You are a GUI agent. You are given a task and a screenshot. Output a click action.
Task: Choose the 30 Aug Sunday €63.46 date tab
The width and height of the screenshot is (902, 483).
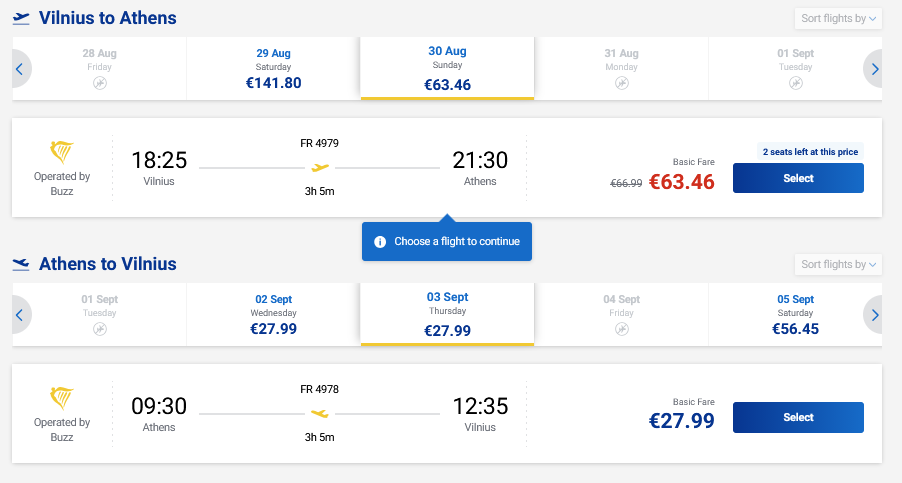point(447,68)
